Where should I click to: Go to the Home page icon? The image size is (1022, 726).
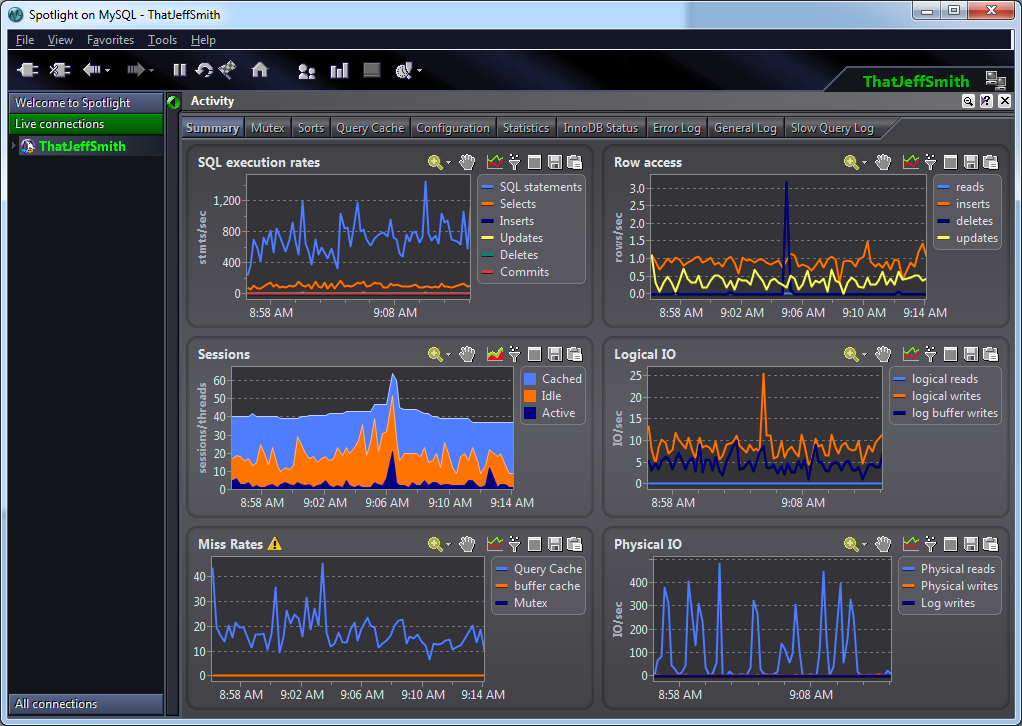pyautogui.click(x=260, y=70)
